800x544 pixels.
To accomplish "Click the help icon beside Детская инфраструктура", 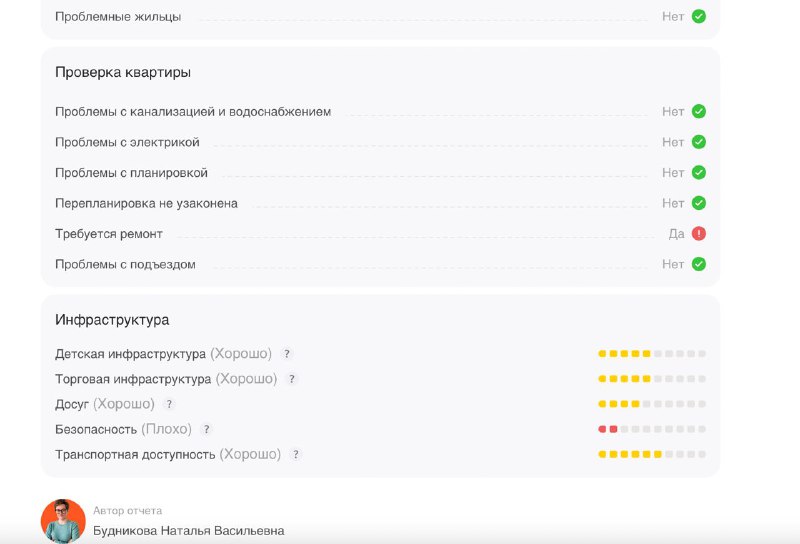I will [286, 354].
